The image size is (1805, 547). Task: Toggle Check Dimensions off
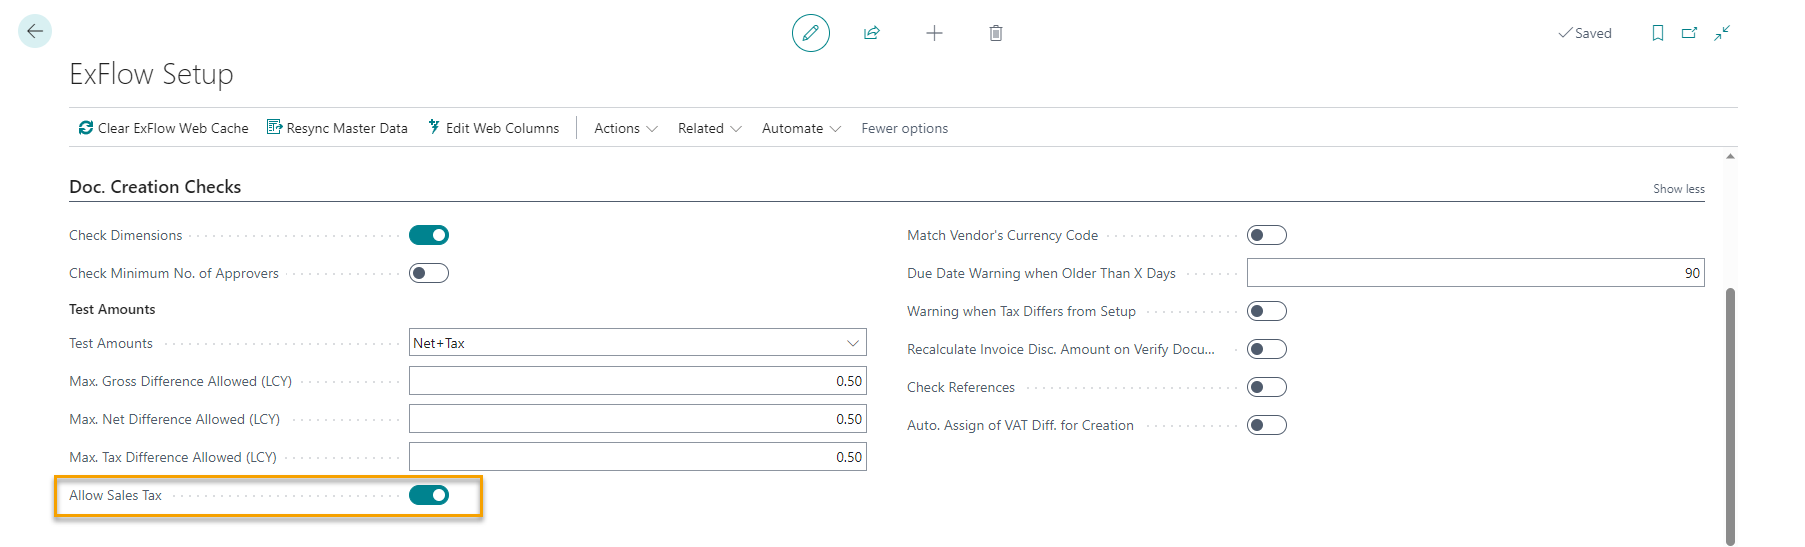coord(429,235)
